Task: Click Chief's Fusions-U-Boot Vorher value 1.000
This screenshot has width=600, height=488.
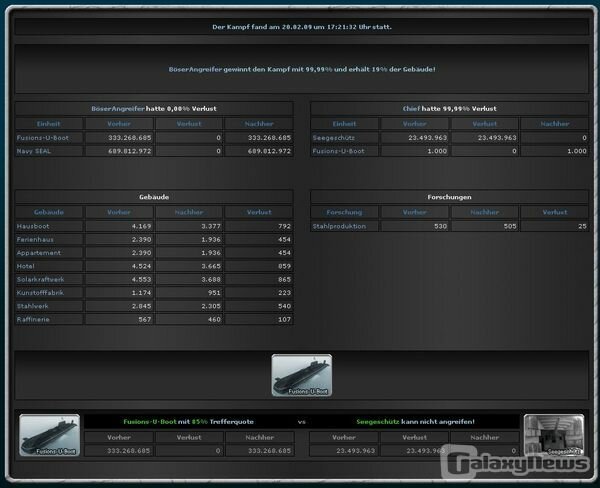Action: (437, 151)
